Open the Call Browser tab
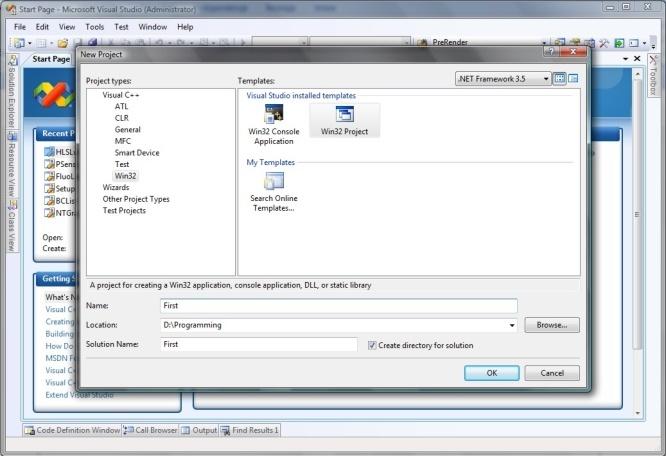 point(150,430)
